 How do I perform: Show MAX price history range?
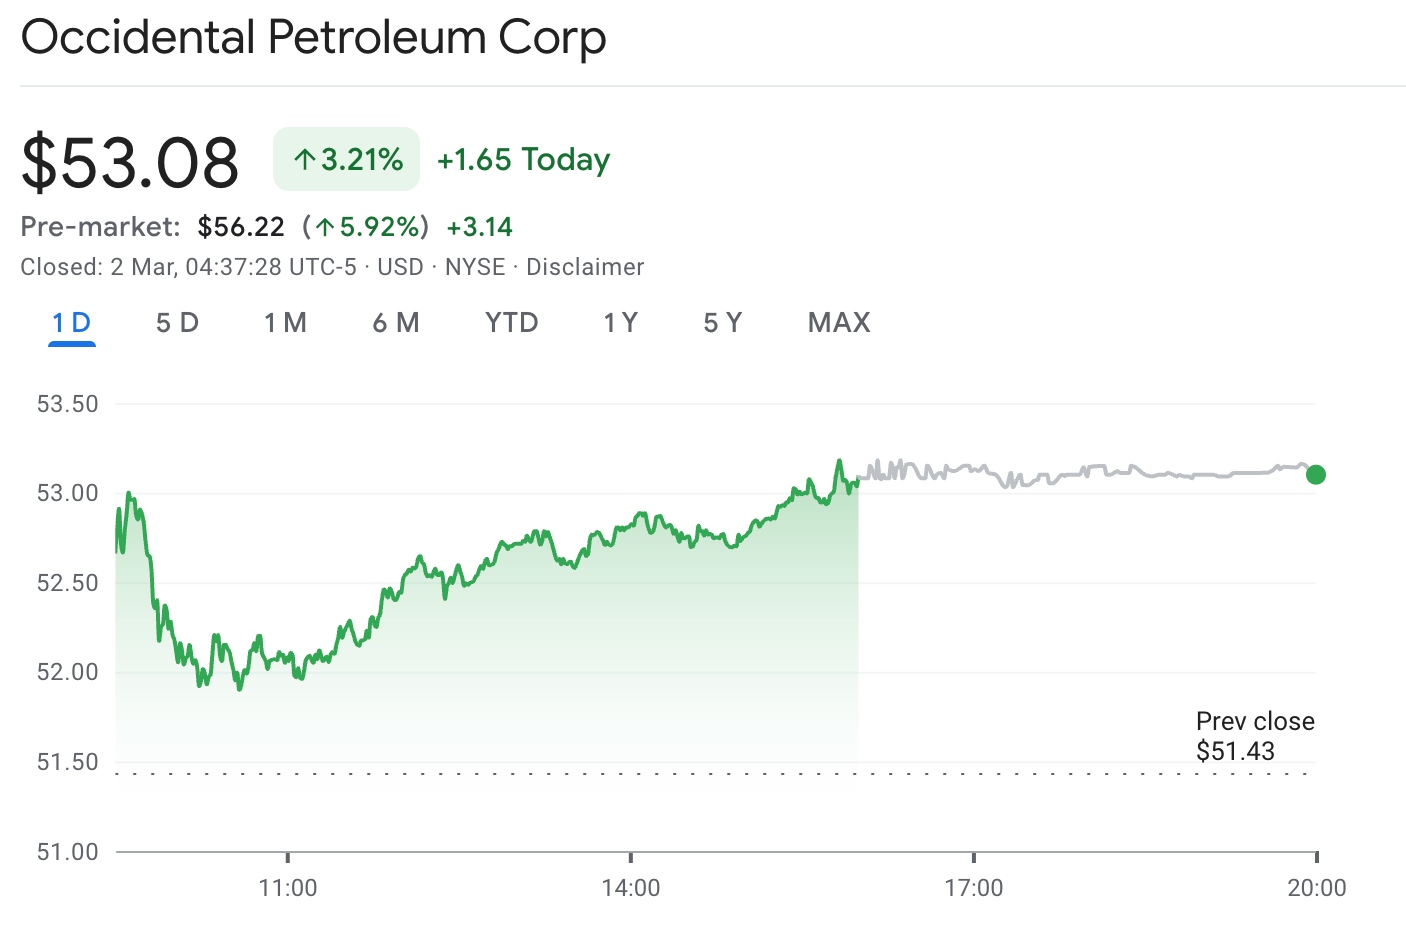coord(839,323)
